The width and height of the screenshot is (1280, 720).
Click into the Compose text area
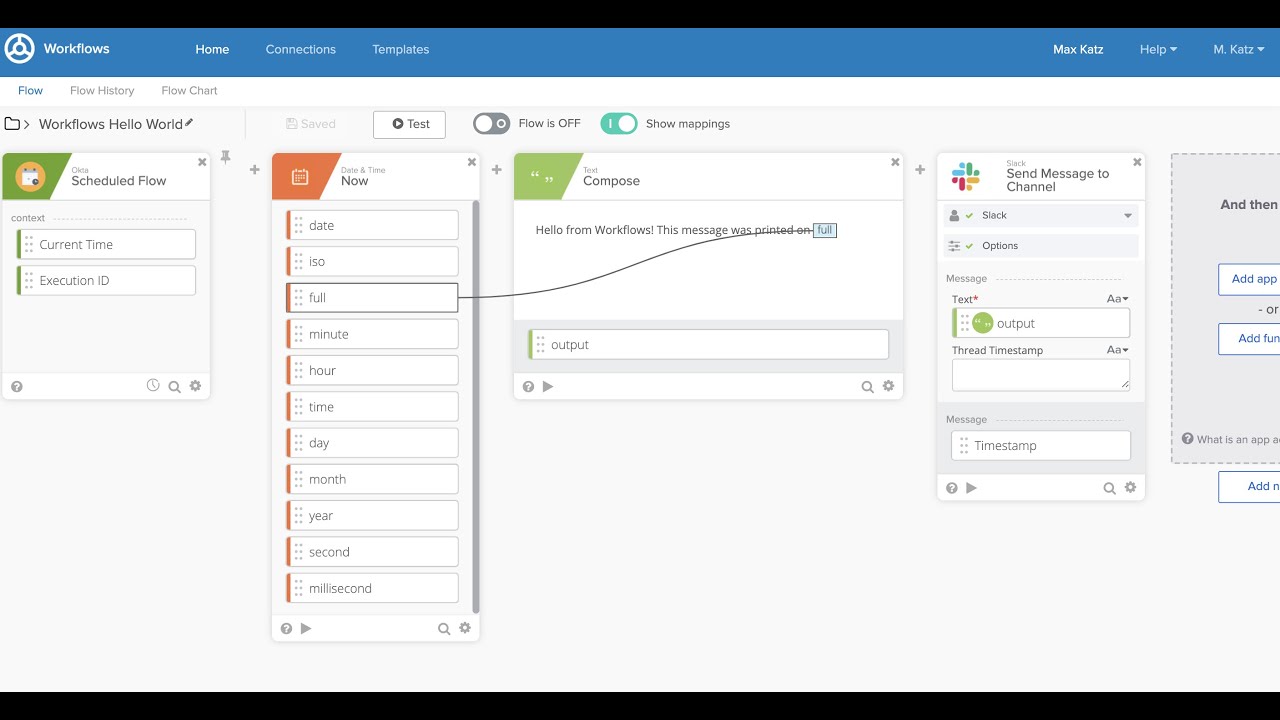pos(708,260)
